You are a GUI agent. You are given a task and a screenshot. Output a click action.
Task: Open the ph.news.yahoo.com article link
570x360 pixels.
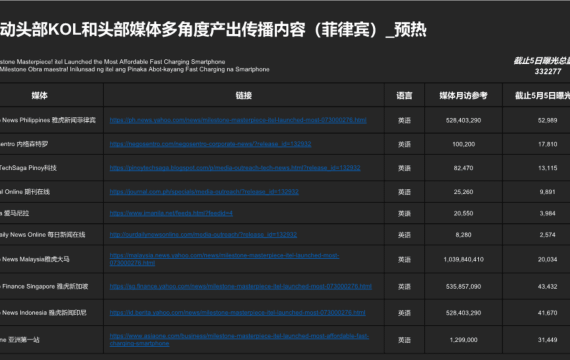click(x=238, y=120)
